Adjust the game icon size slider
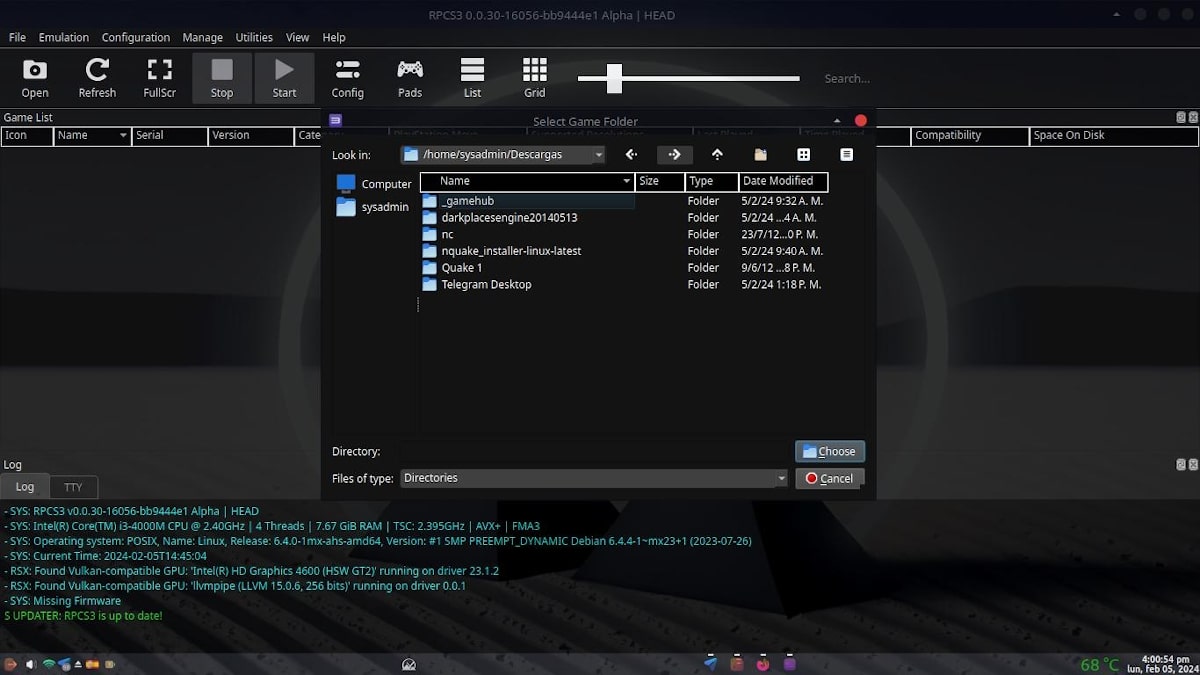 (x=613, y=76)
